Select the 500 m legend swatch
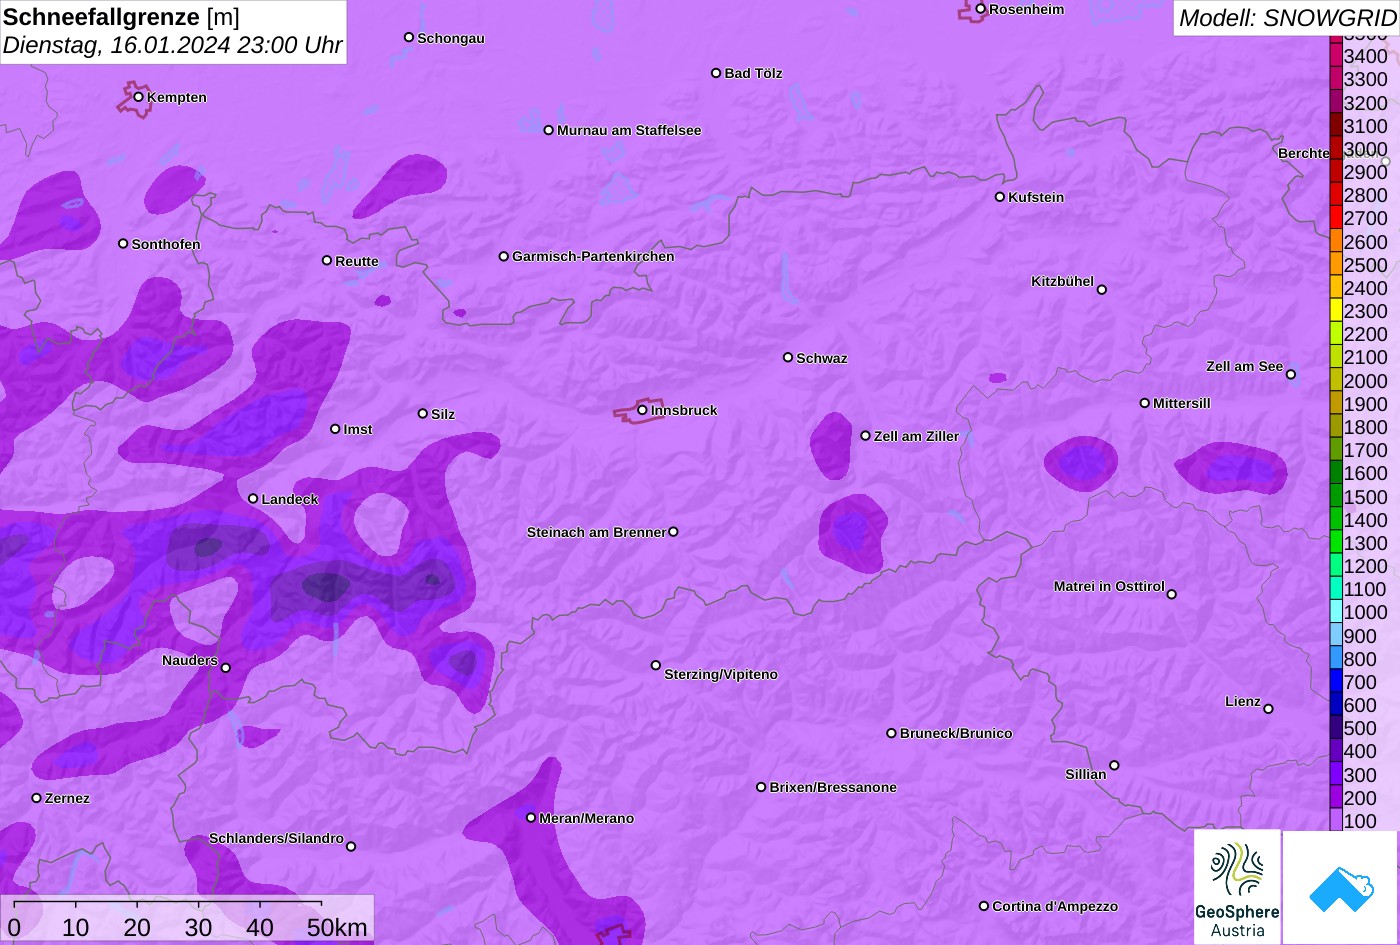The width and height of the screenshot is (1400, 945). 1336,727
